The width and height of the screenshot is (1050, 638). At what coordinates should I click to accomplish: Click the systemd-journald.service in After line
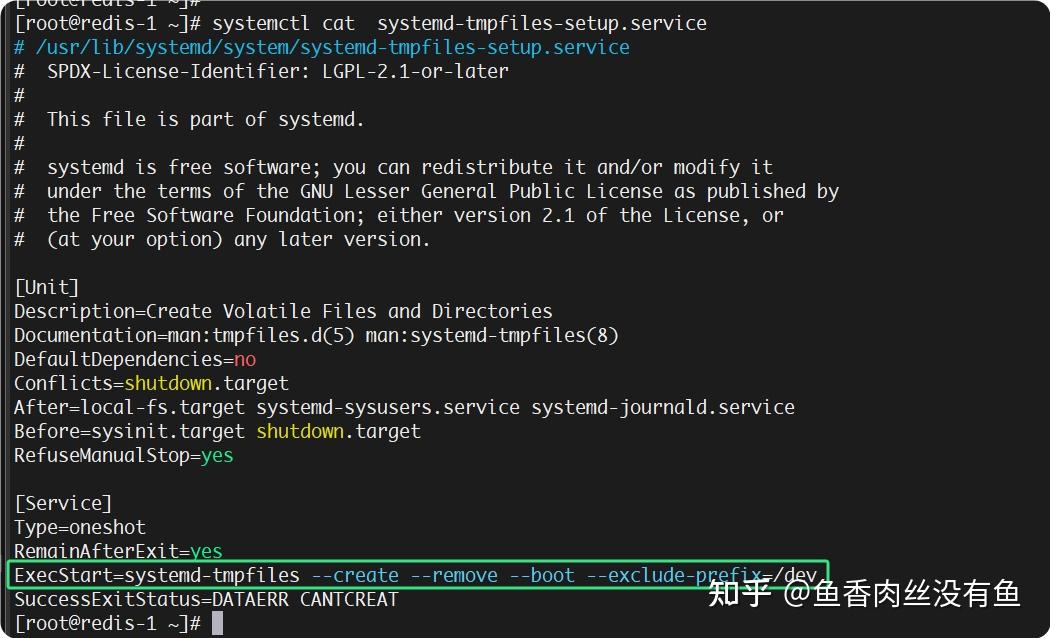tap(665, 407)
